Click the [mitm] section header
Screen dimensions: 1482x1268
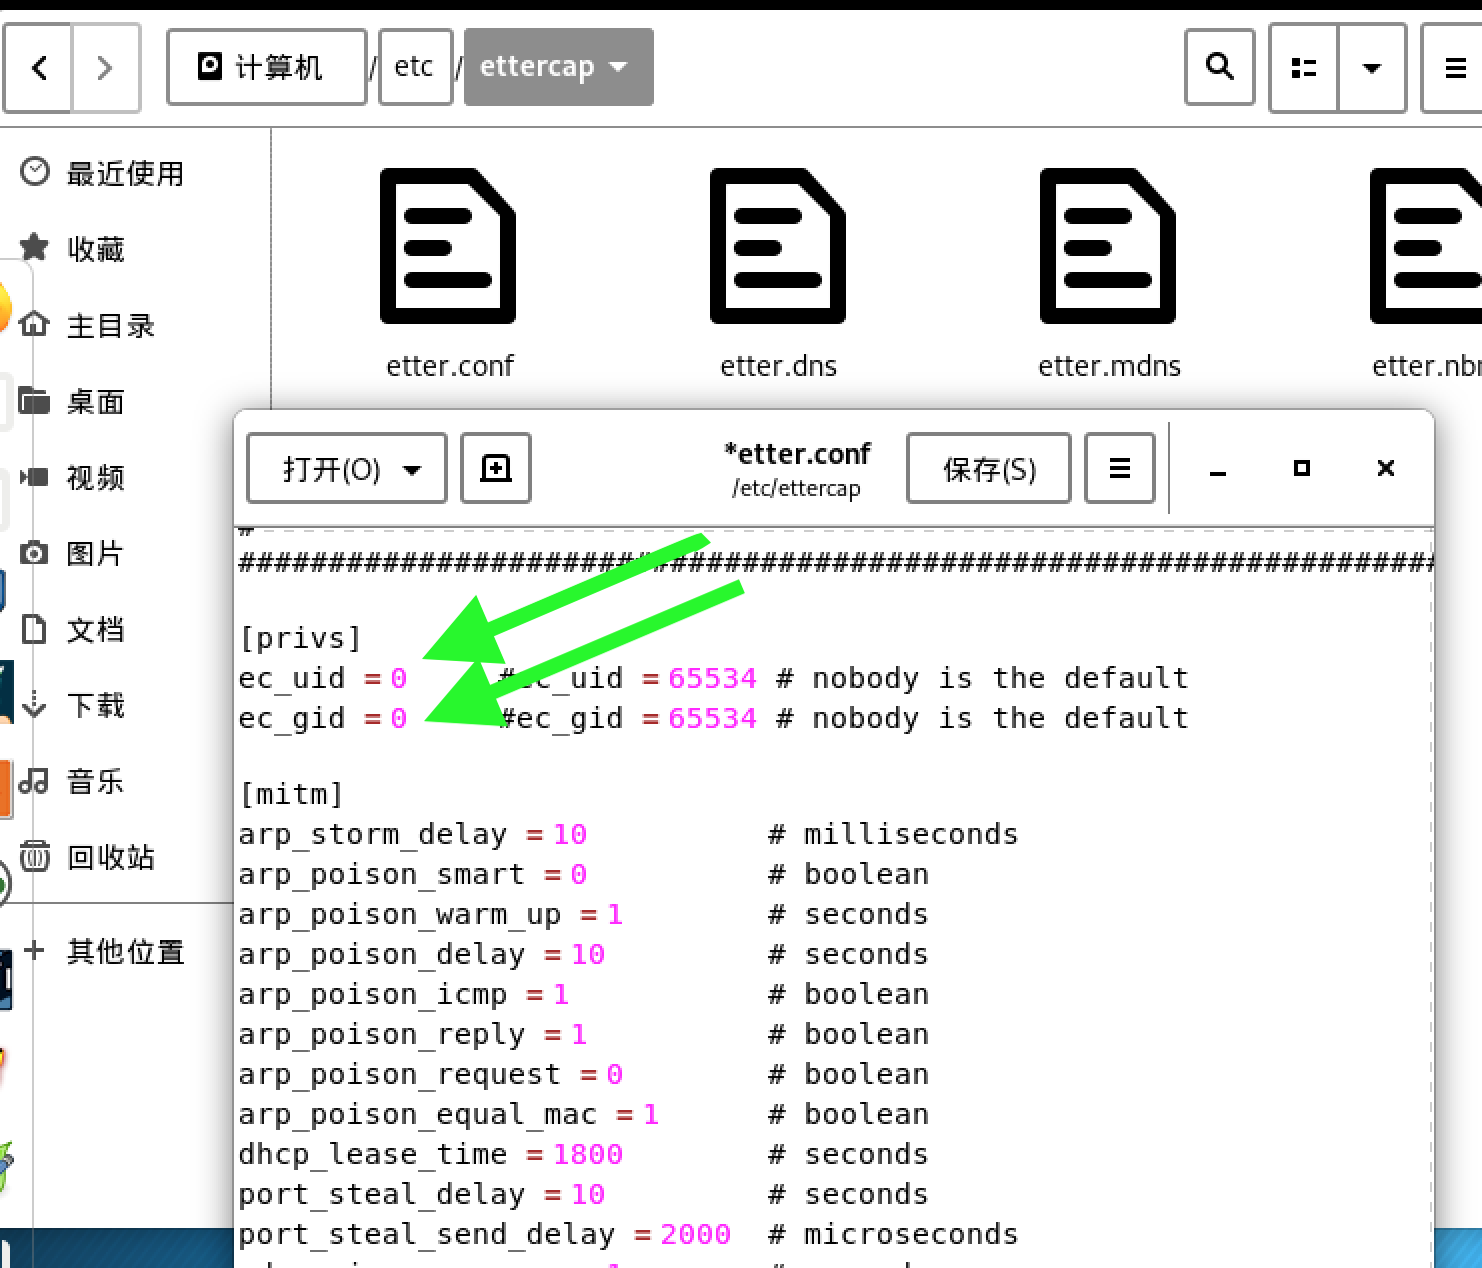(291, 794)
